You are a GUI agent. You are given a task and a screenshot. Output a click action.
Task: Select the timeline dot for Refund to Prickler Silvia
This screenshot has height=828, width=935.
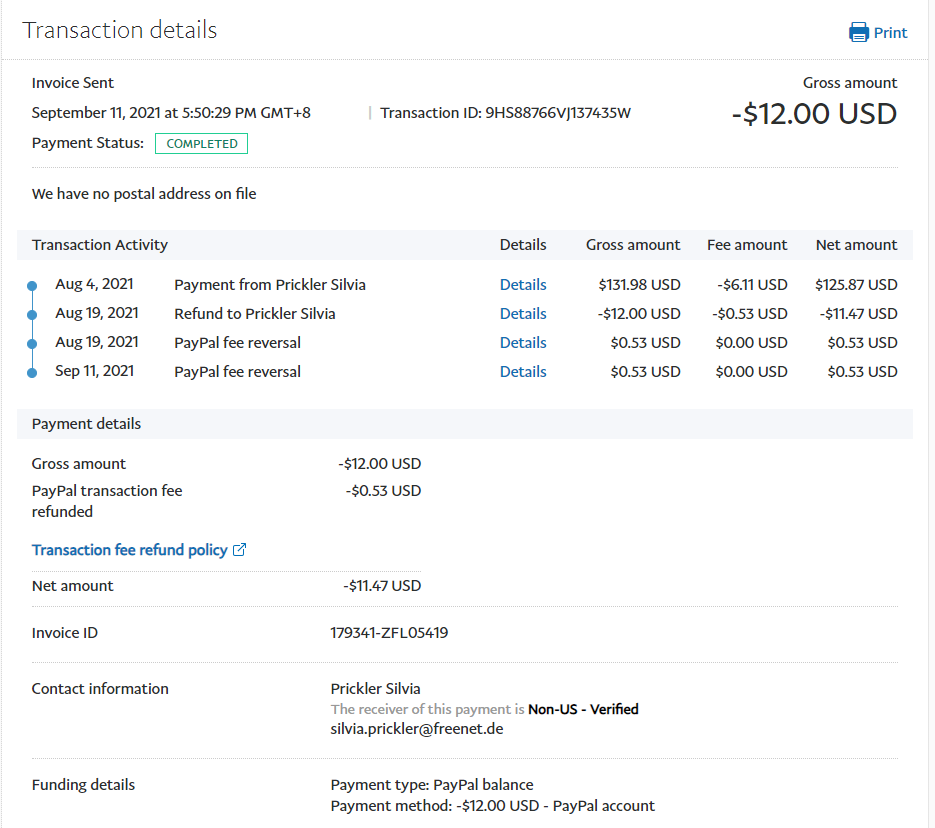[32, 315]
